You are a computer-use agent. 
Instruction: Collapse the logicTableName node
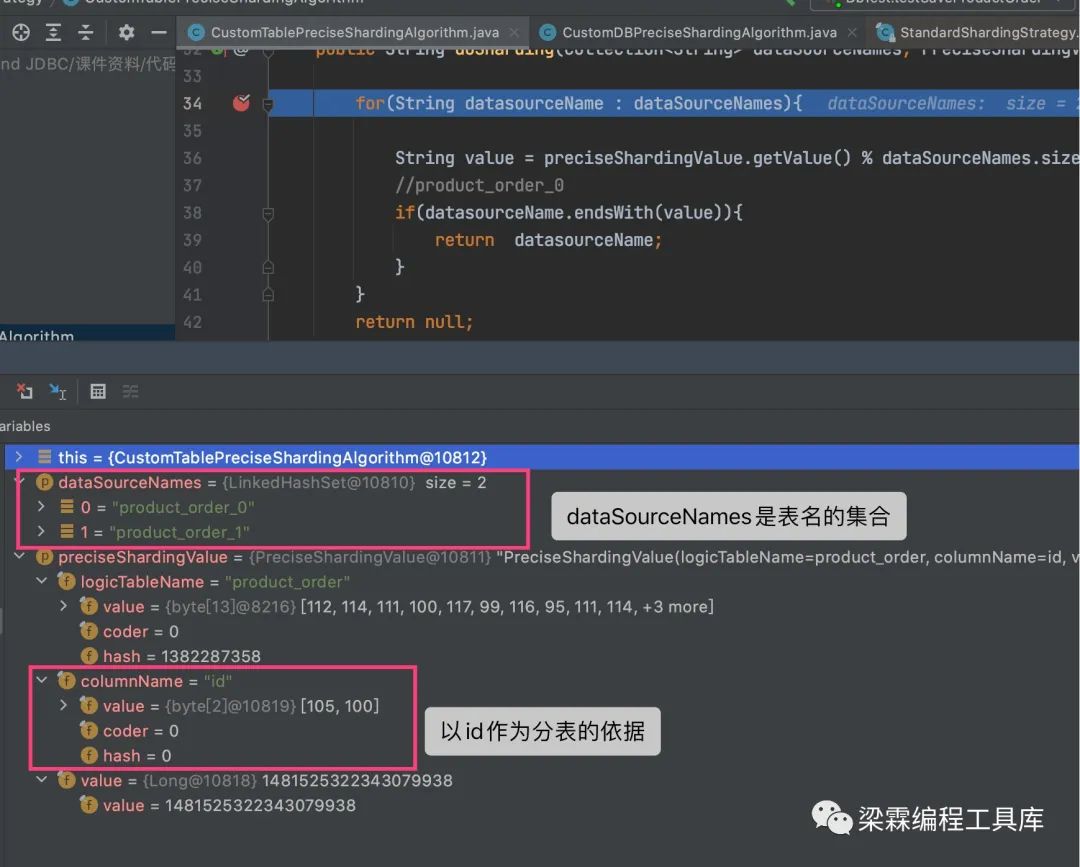(x=41, y=581)
